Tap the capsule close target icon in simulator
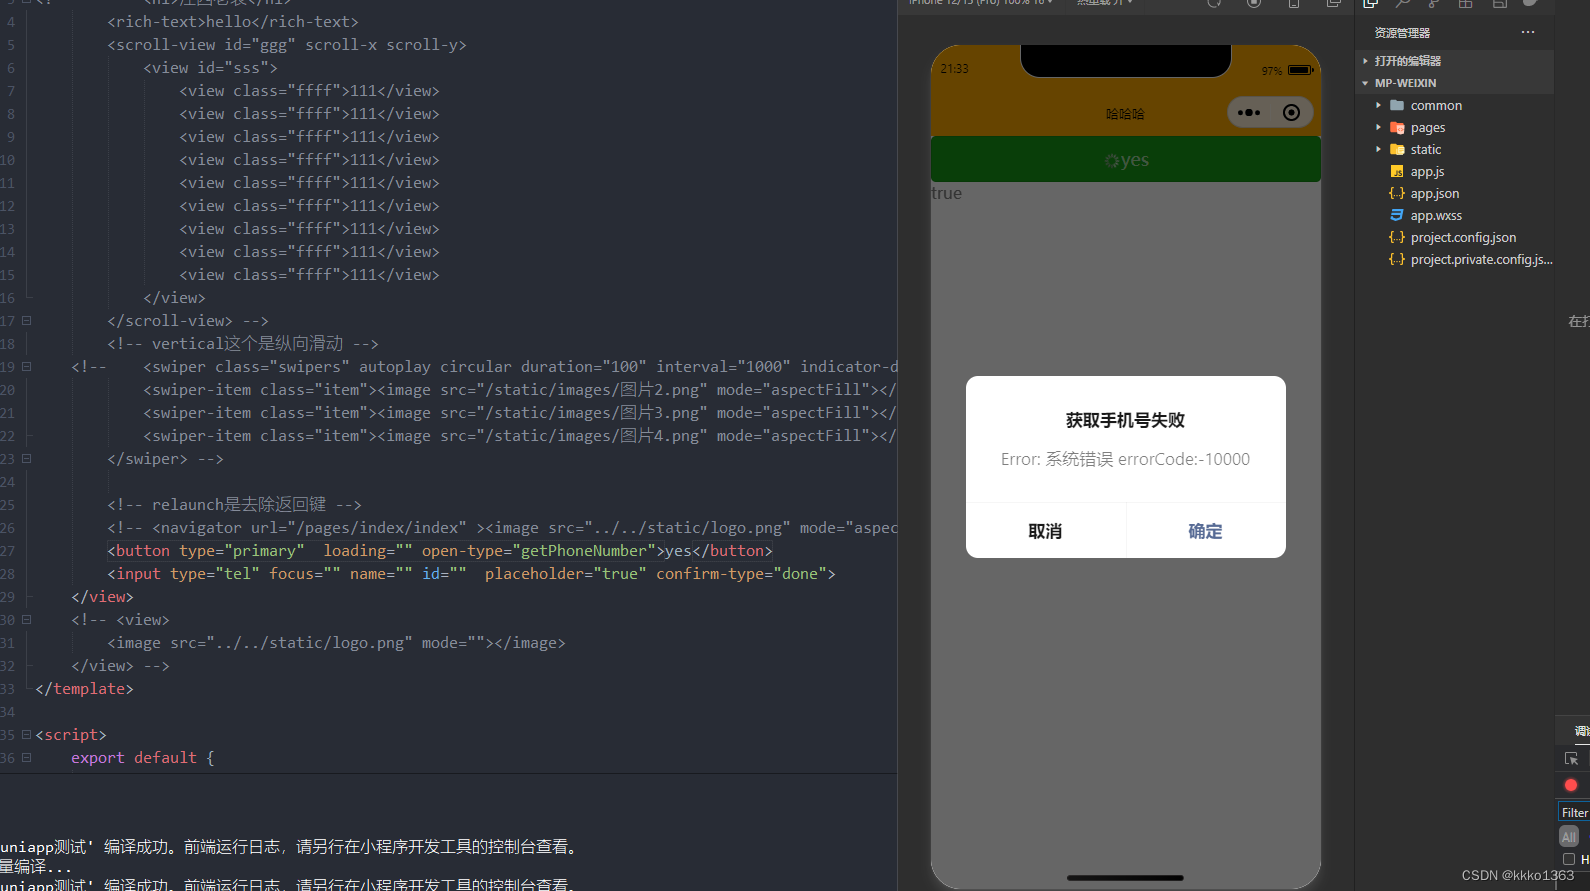Image resolution: width=1590 pixels, height=891 pixels. (1291, 113)
